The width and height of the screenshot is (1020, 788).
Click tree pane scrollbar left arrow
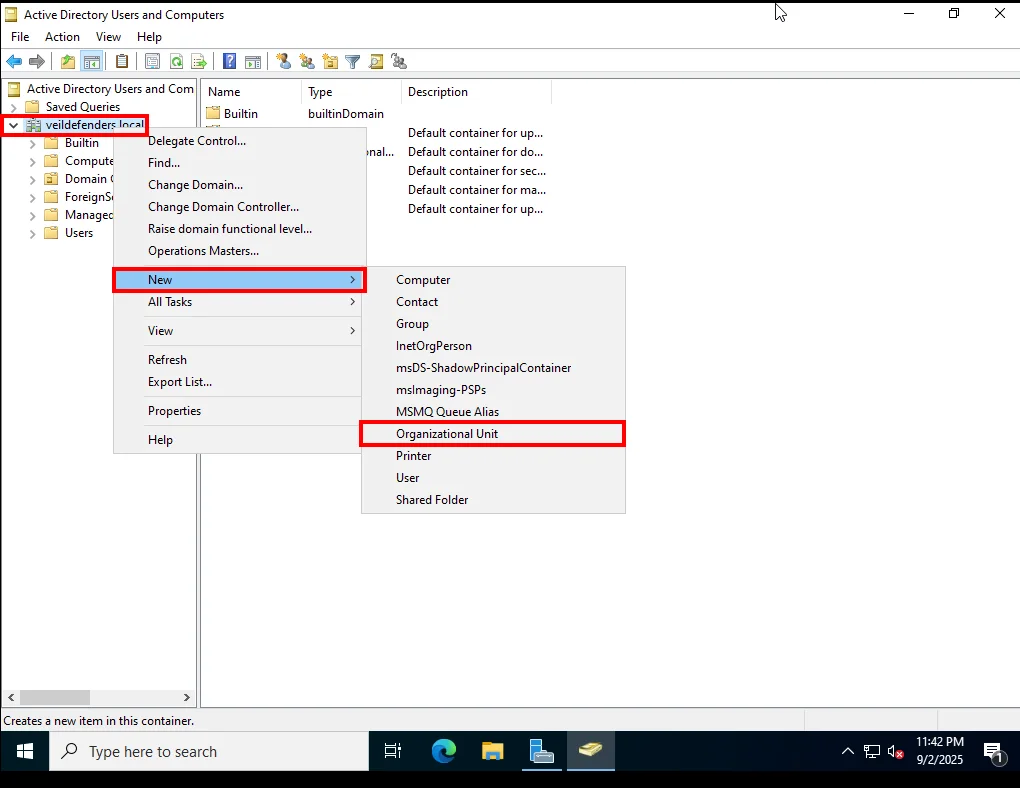(11, 698)
